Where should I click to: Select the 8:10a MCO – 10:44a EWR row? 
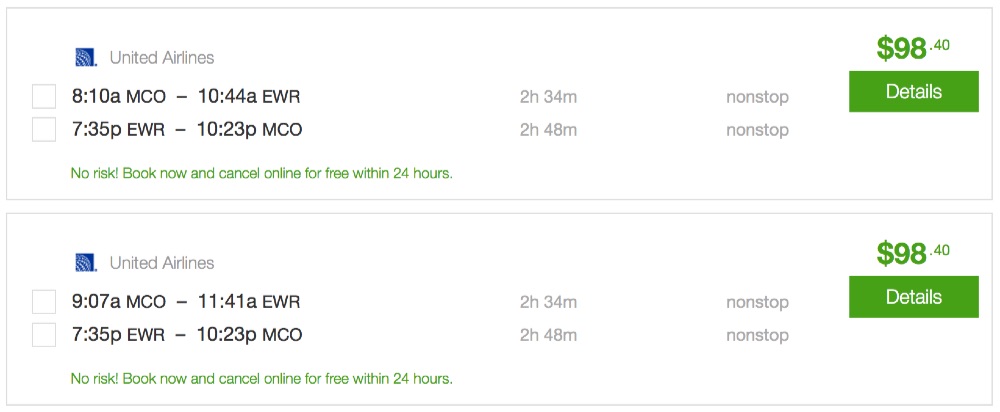coord(186,97)
